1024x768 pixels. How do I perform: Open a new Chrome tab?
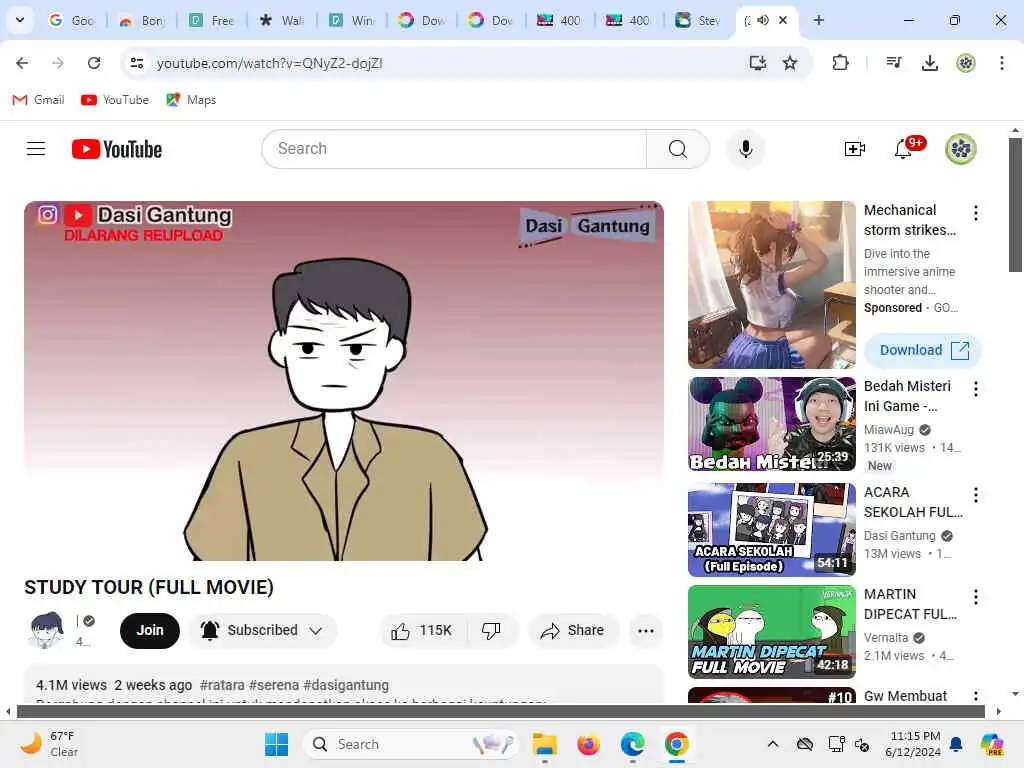click(818, 20)
